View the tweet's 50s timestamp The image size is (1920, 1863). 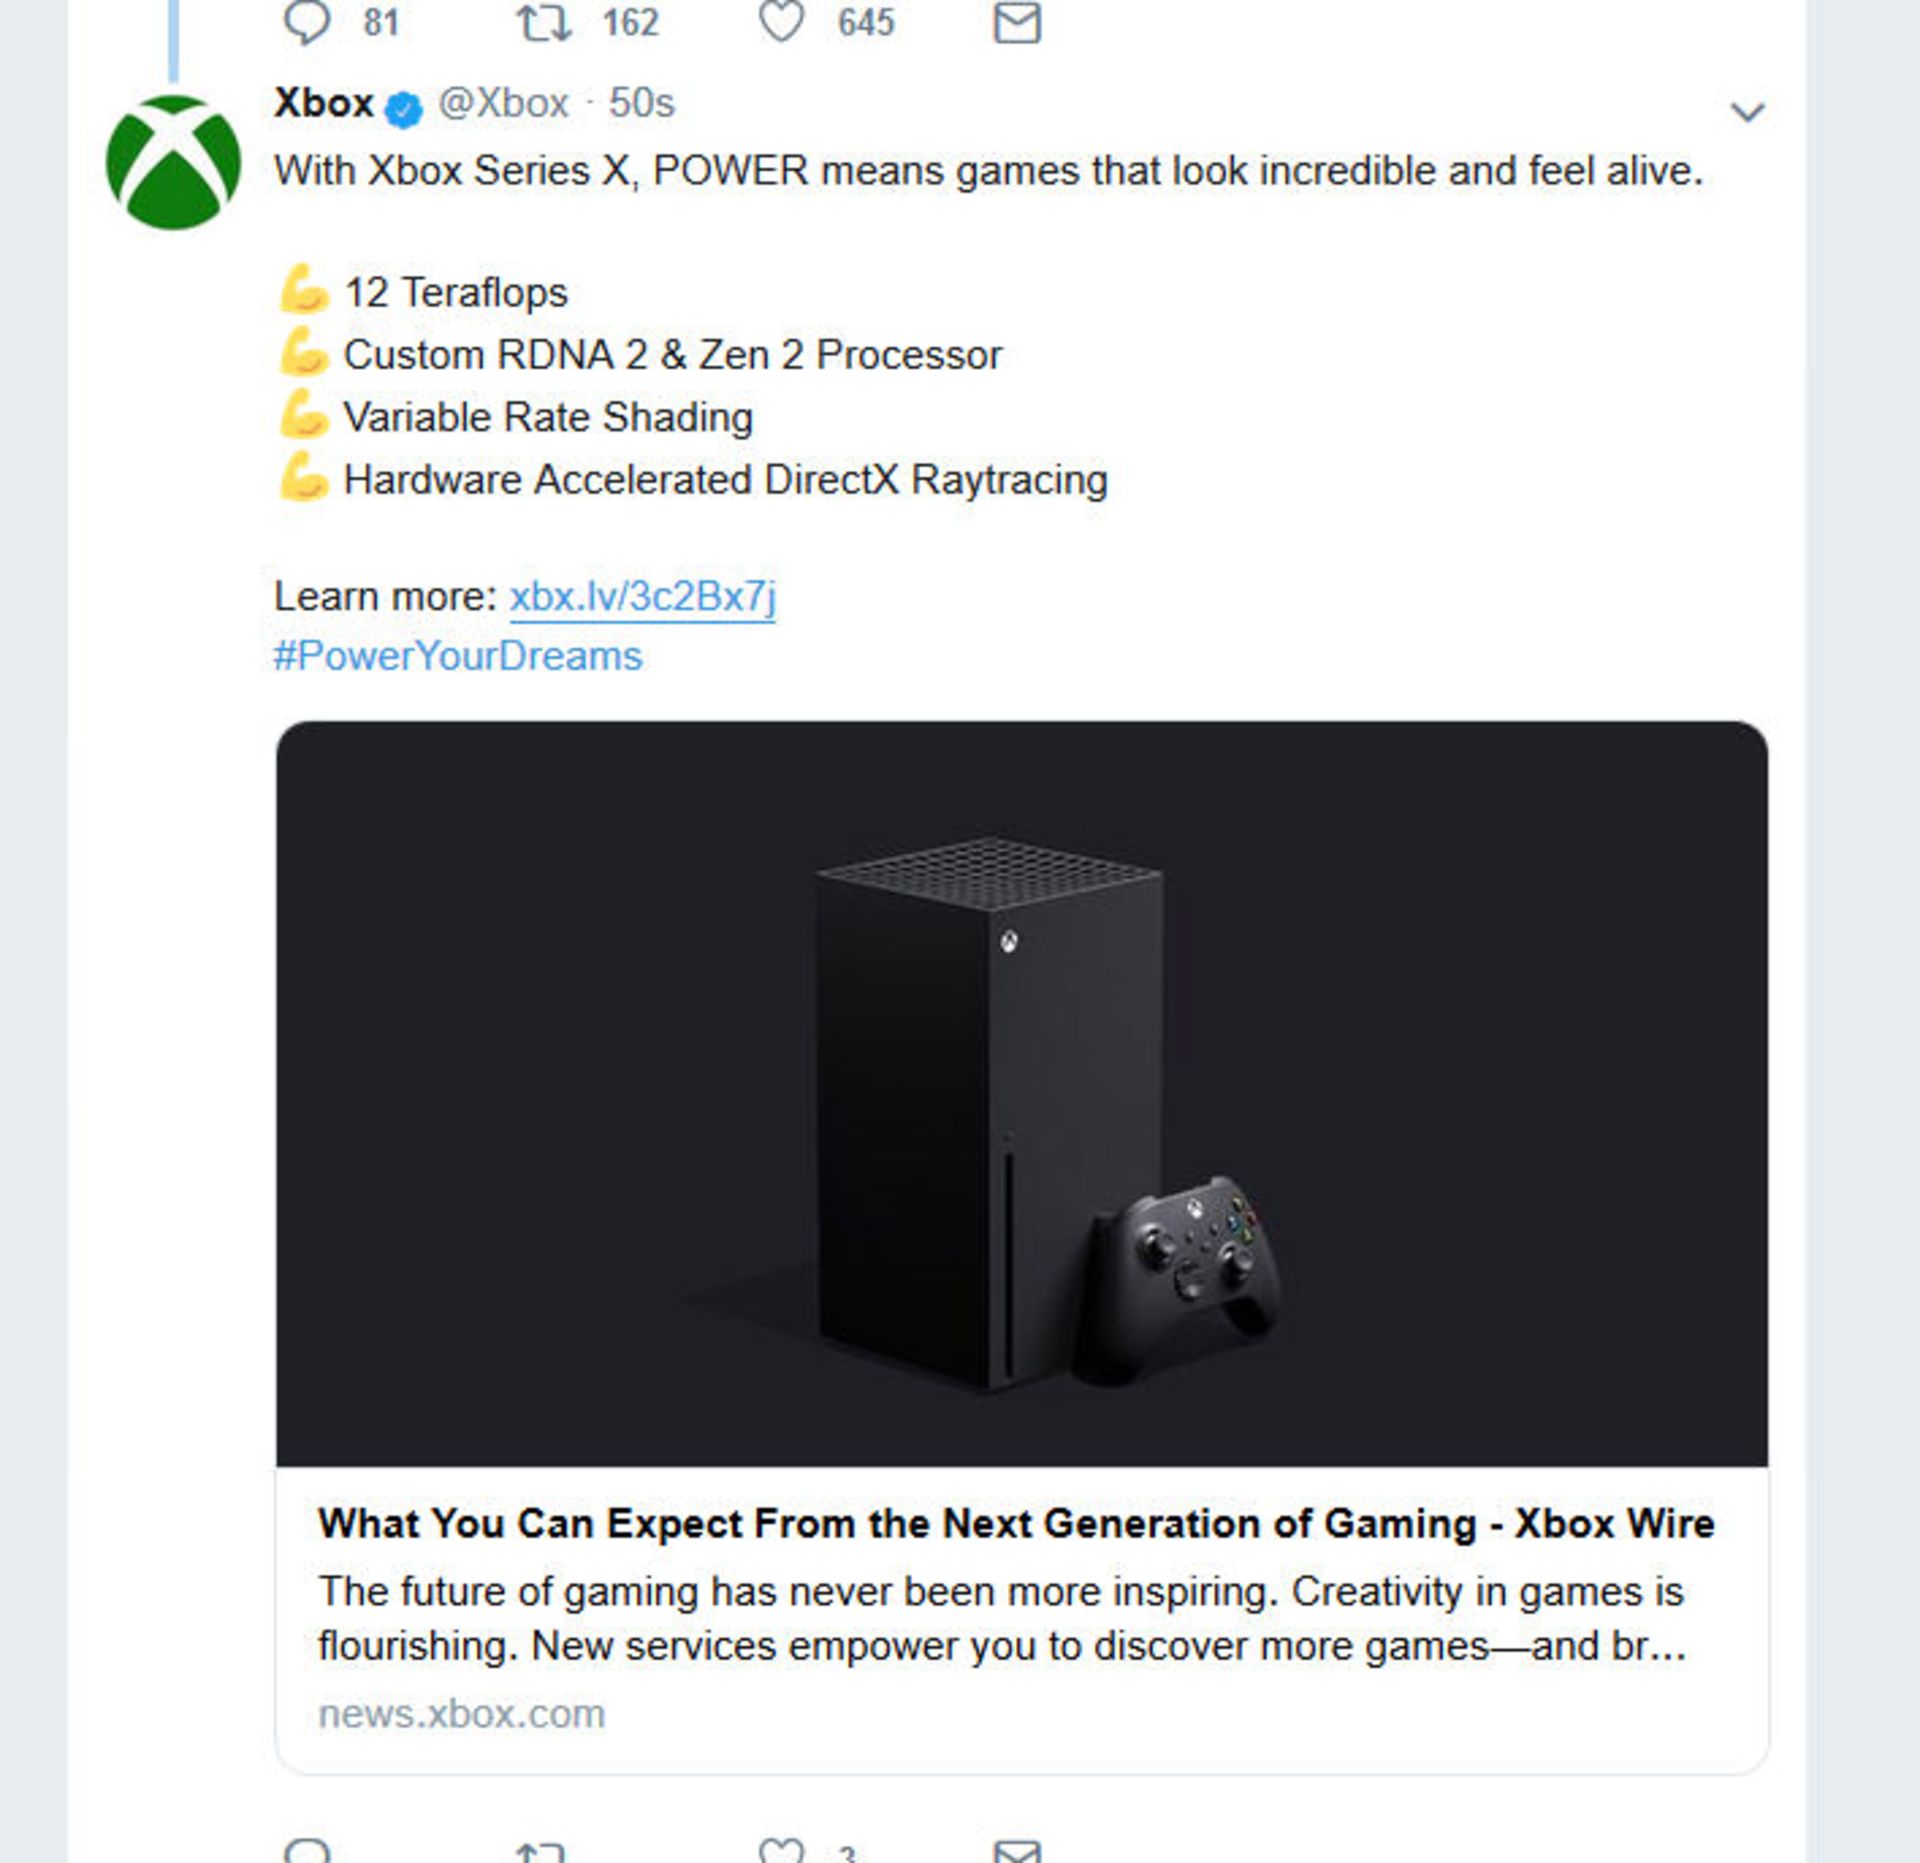coord(642,103)
